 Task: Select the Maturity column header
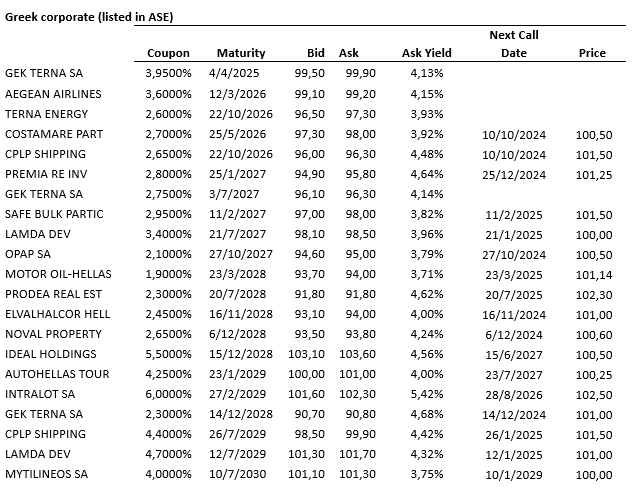241,54
